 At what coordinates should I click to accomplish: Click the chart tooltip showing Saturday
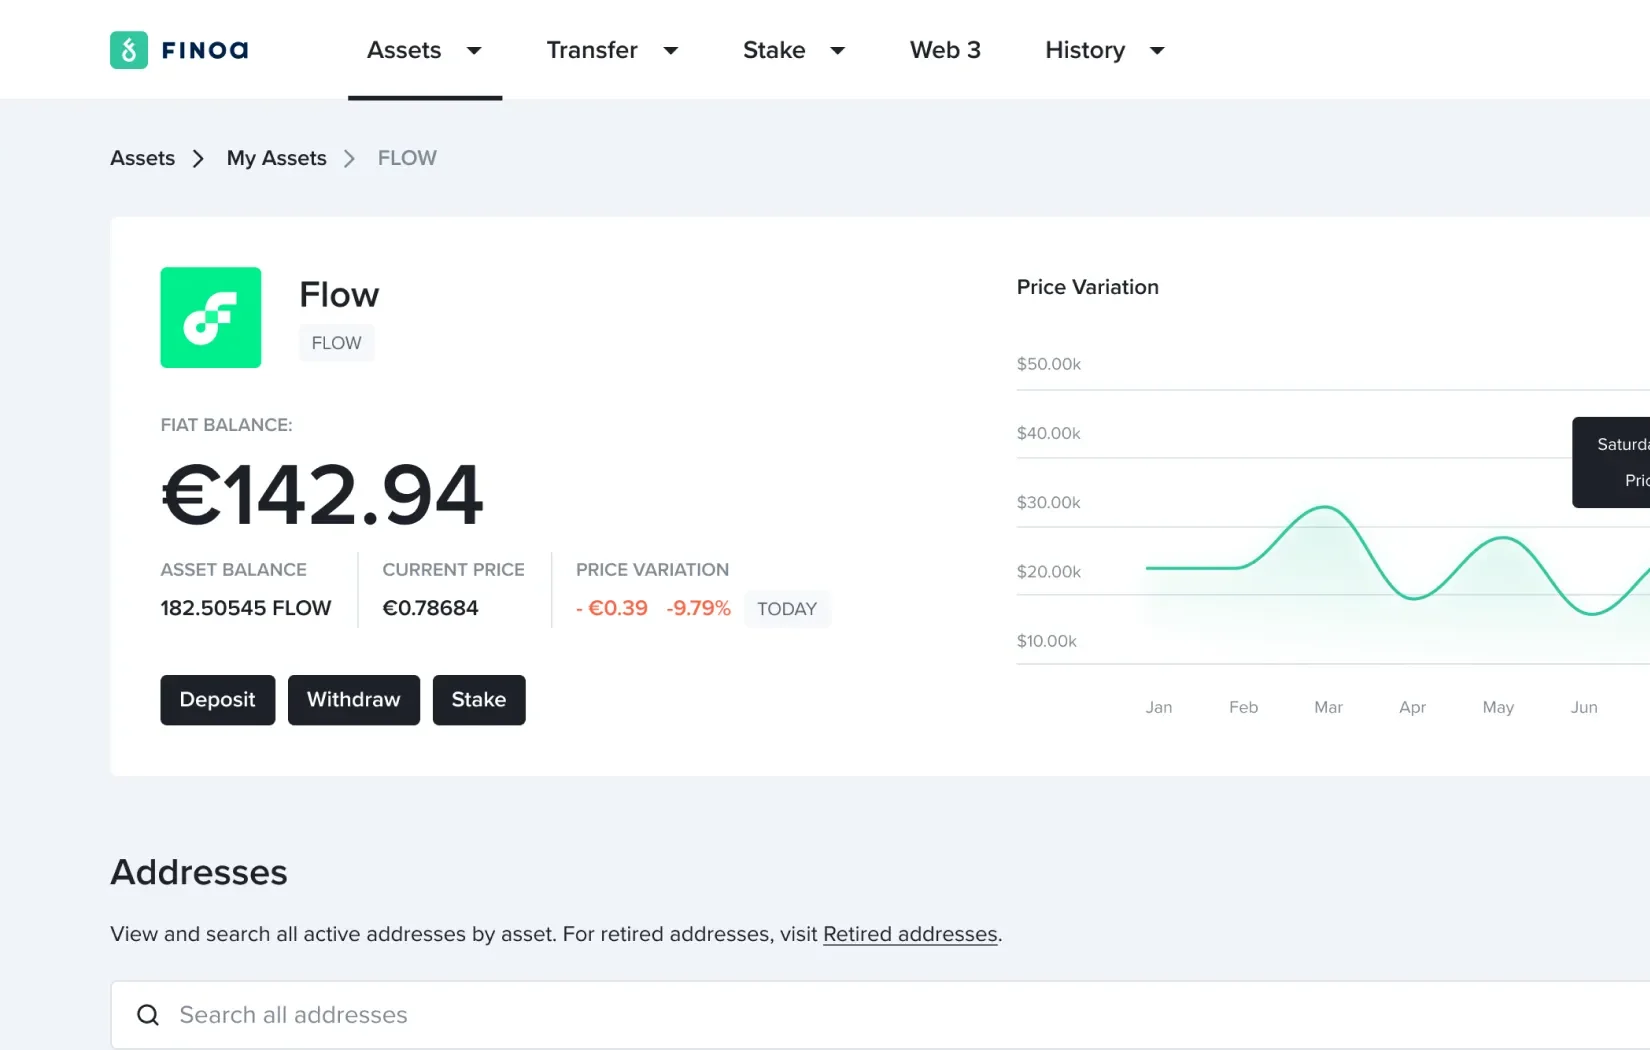(x=1611, y=462)
